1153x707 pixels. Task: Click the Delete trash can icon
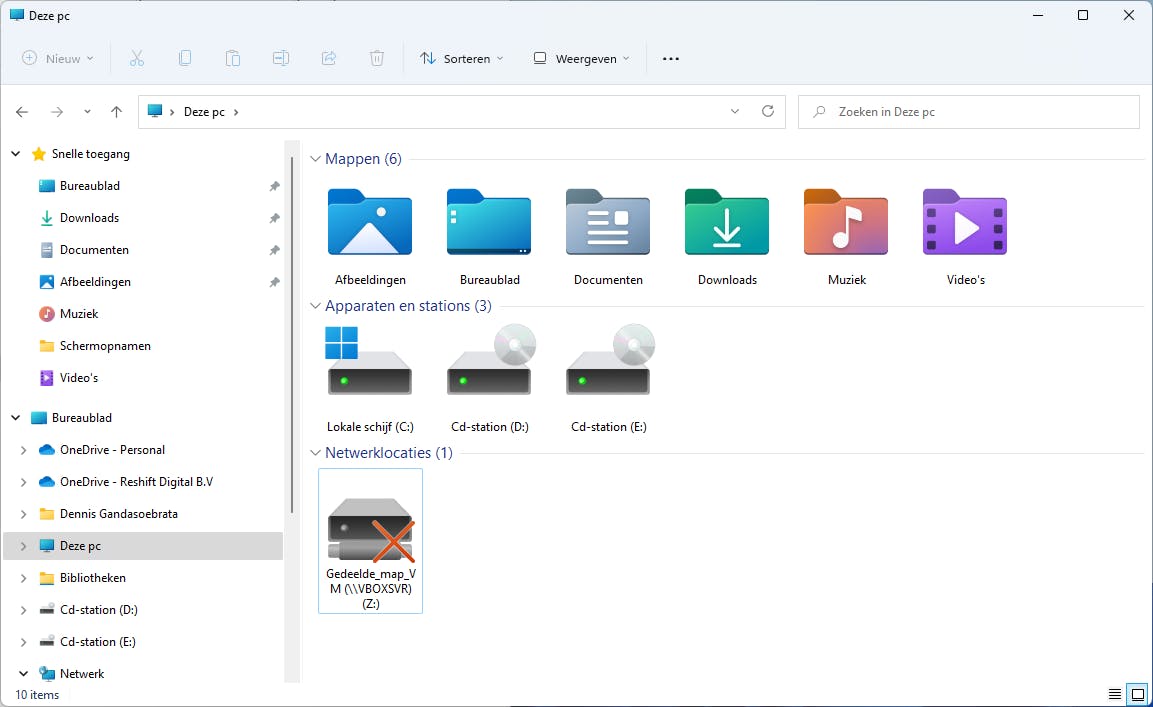coord(376,58)
